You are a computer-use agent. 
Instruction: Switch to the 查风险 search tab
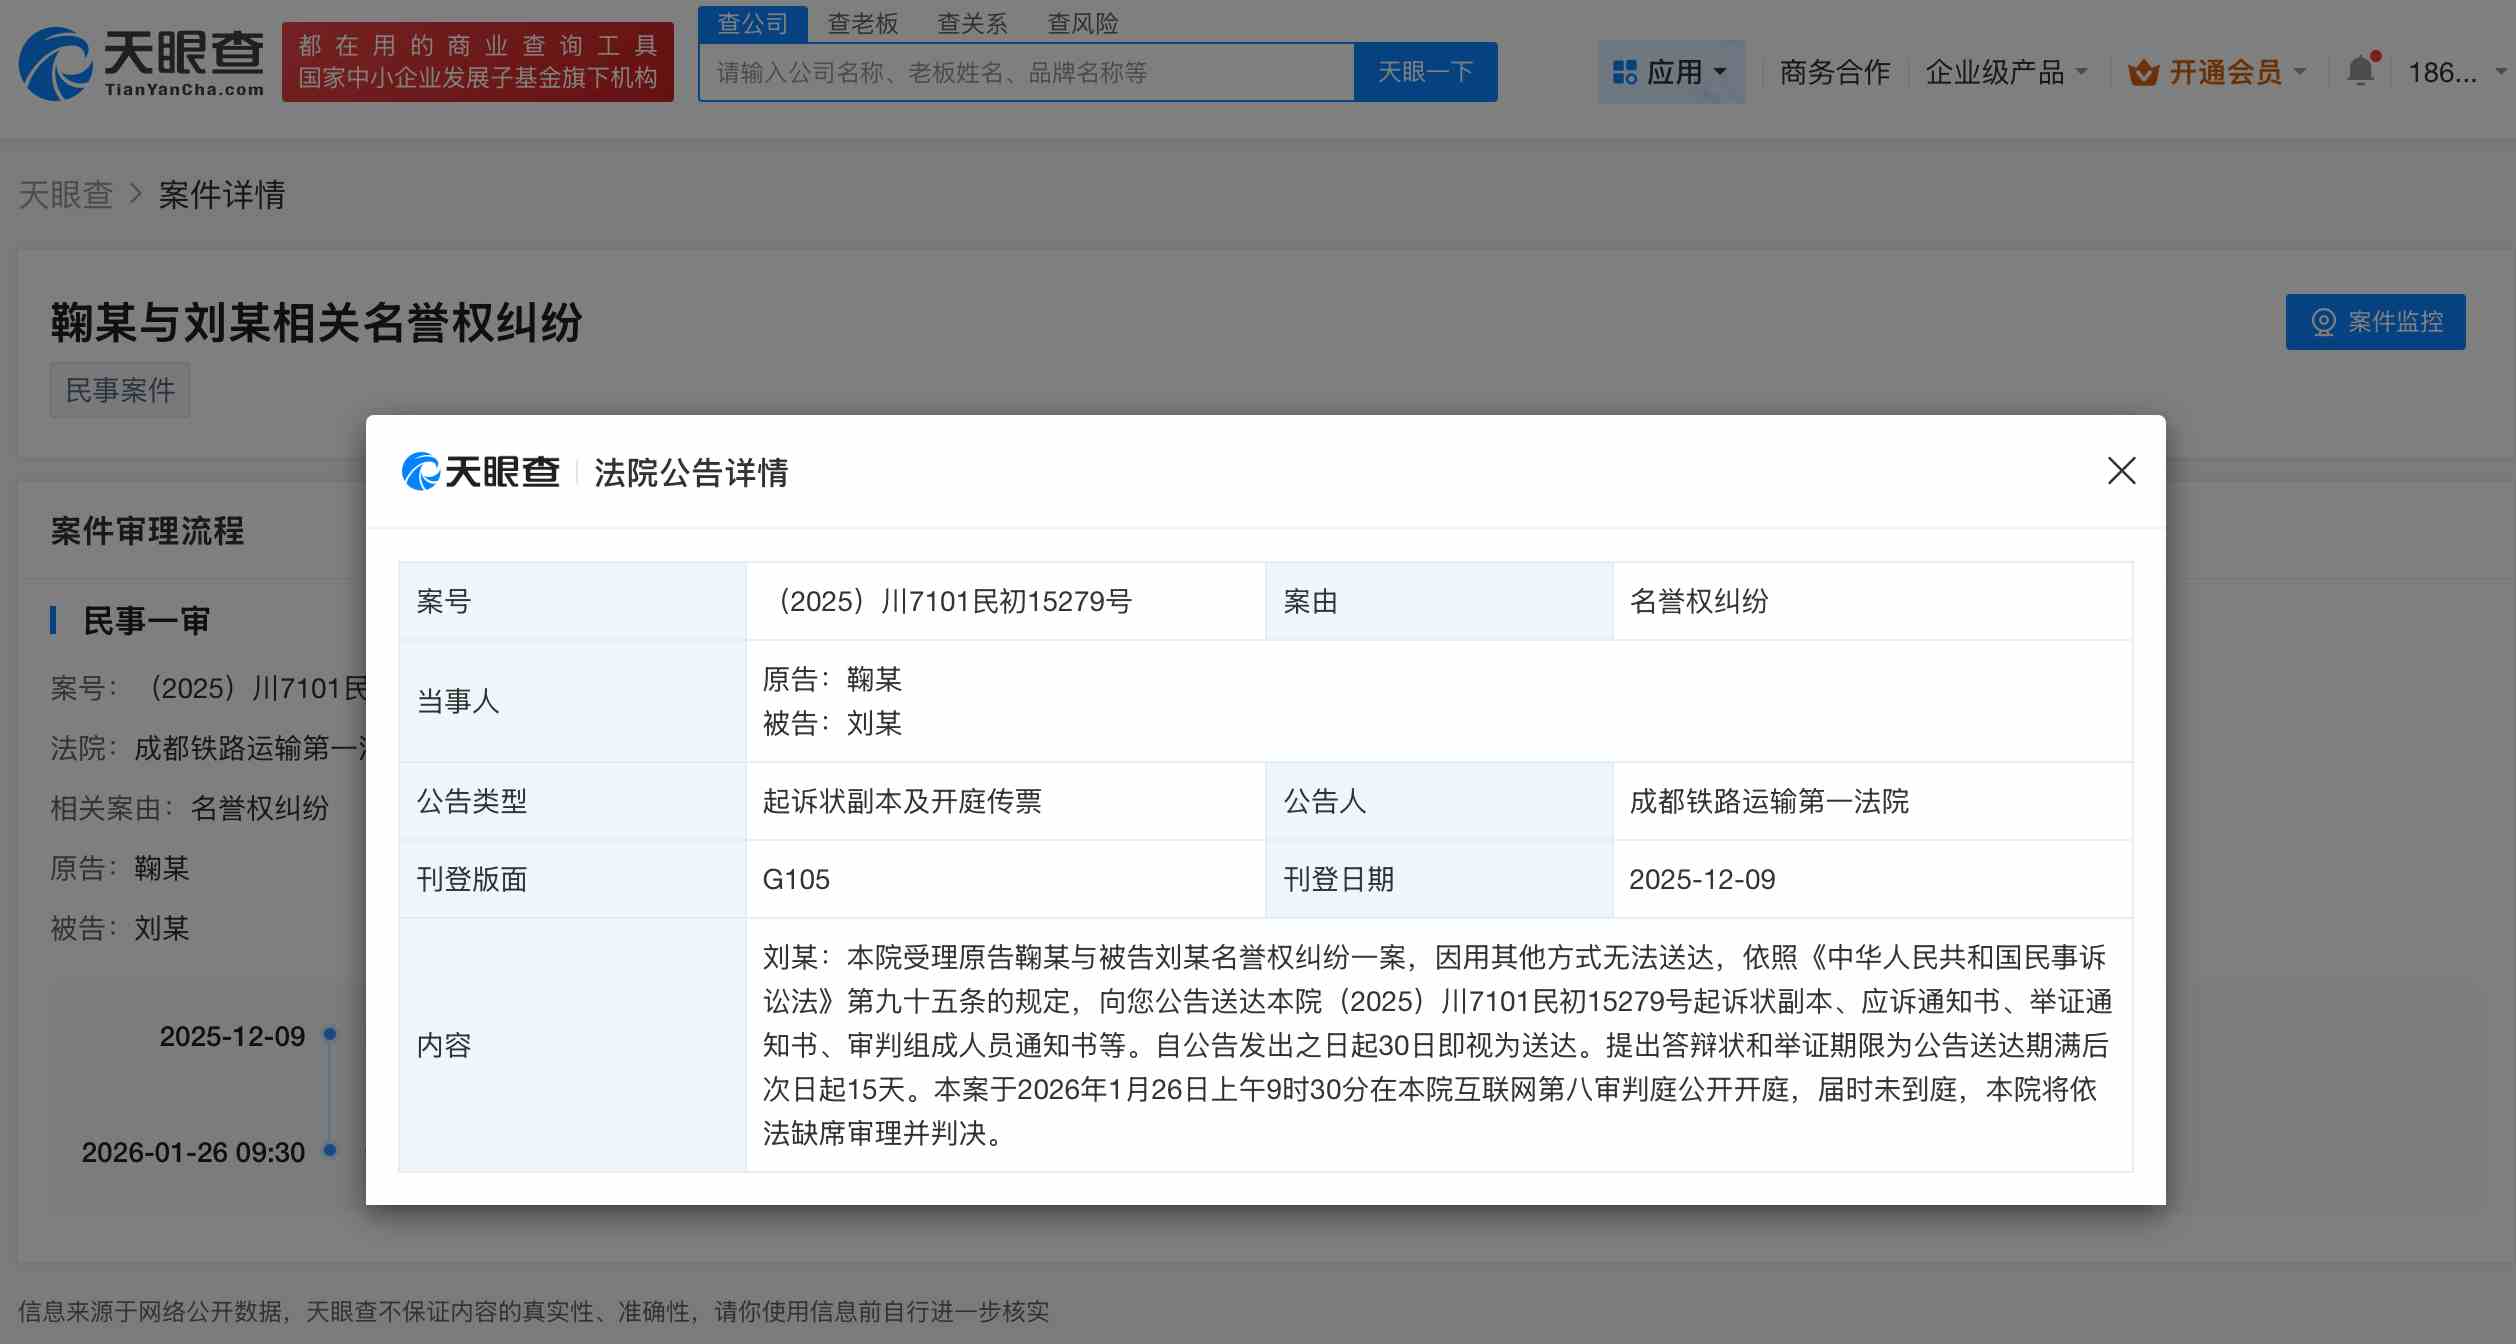coord(1083,22)
